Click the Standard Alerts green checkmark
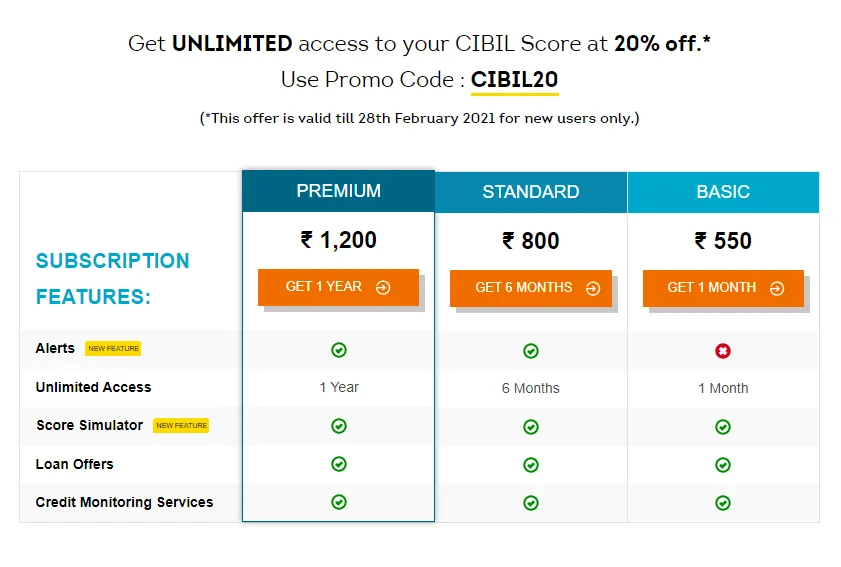 point(531,351)
